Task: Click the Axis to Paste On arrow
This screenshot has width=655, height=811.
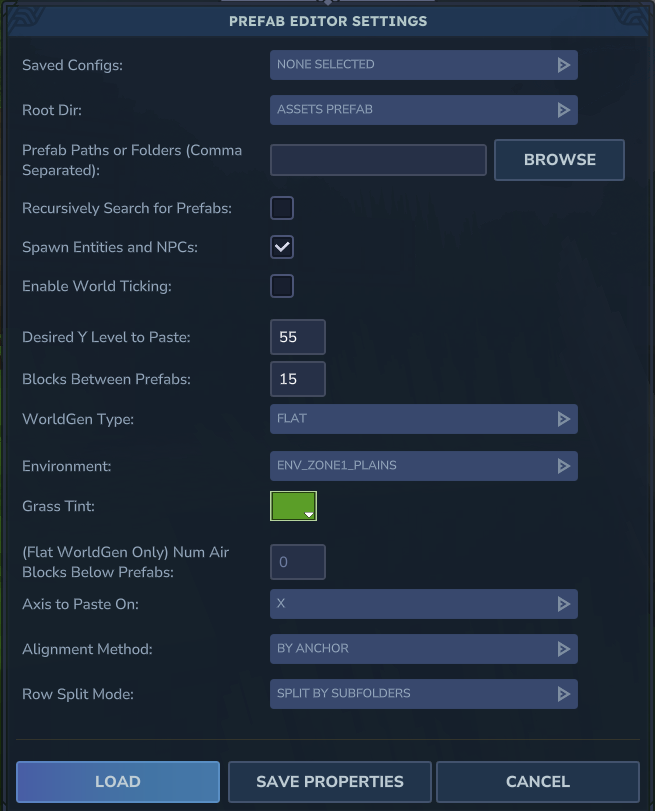Action: coord(563,604)
